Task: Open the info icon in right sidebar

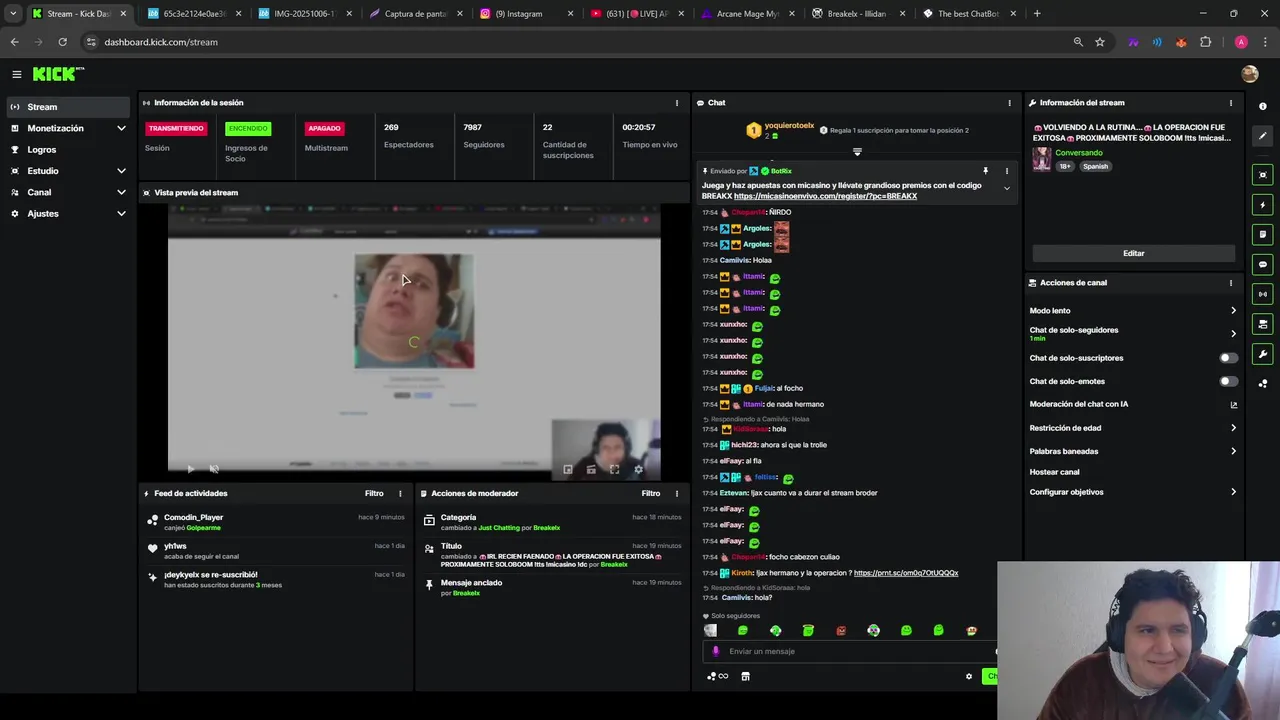Action: click(x=1263, y=106)
